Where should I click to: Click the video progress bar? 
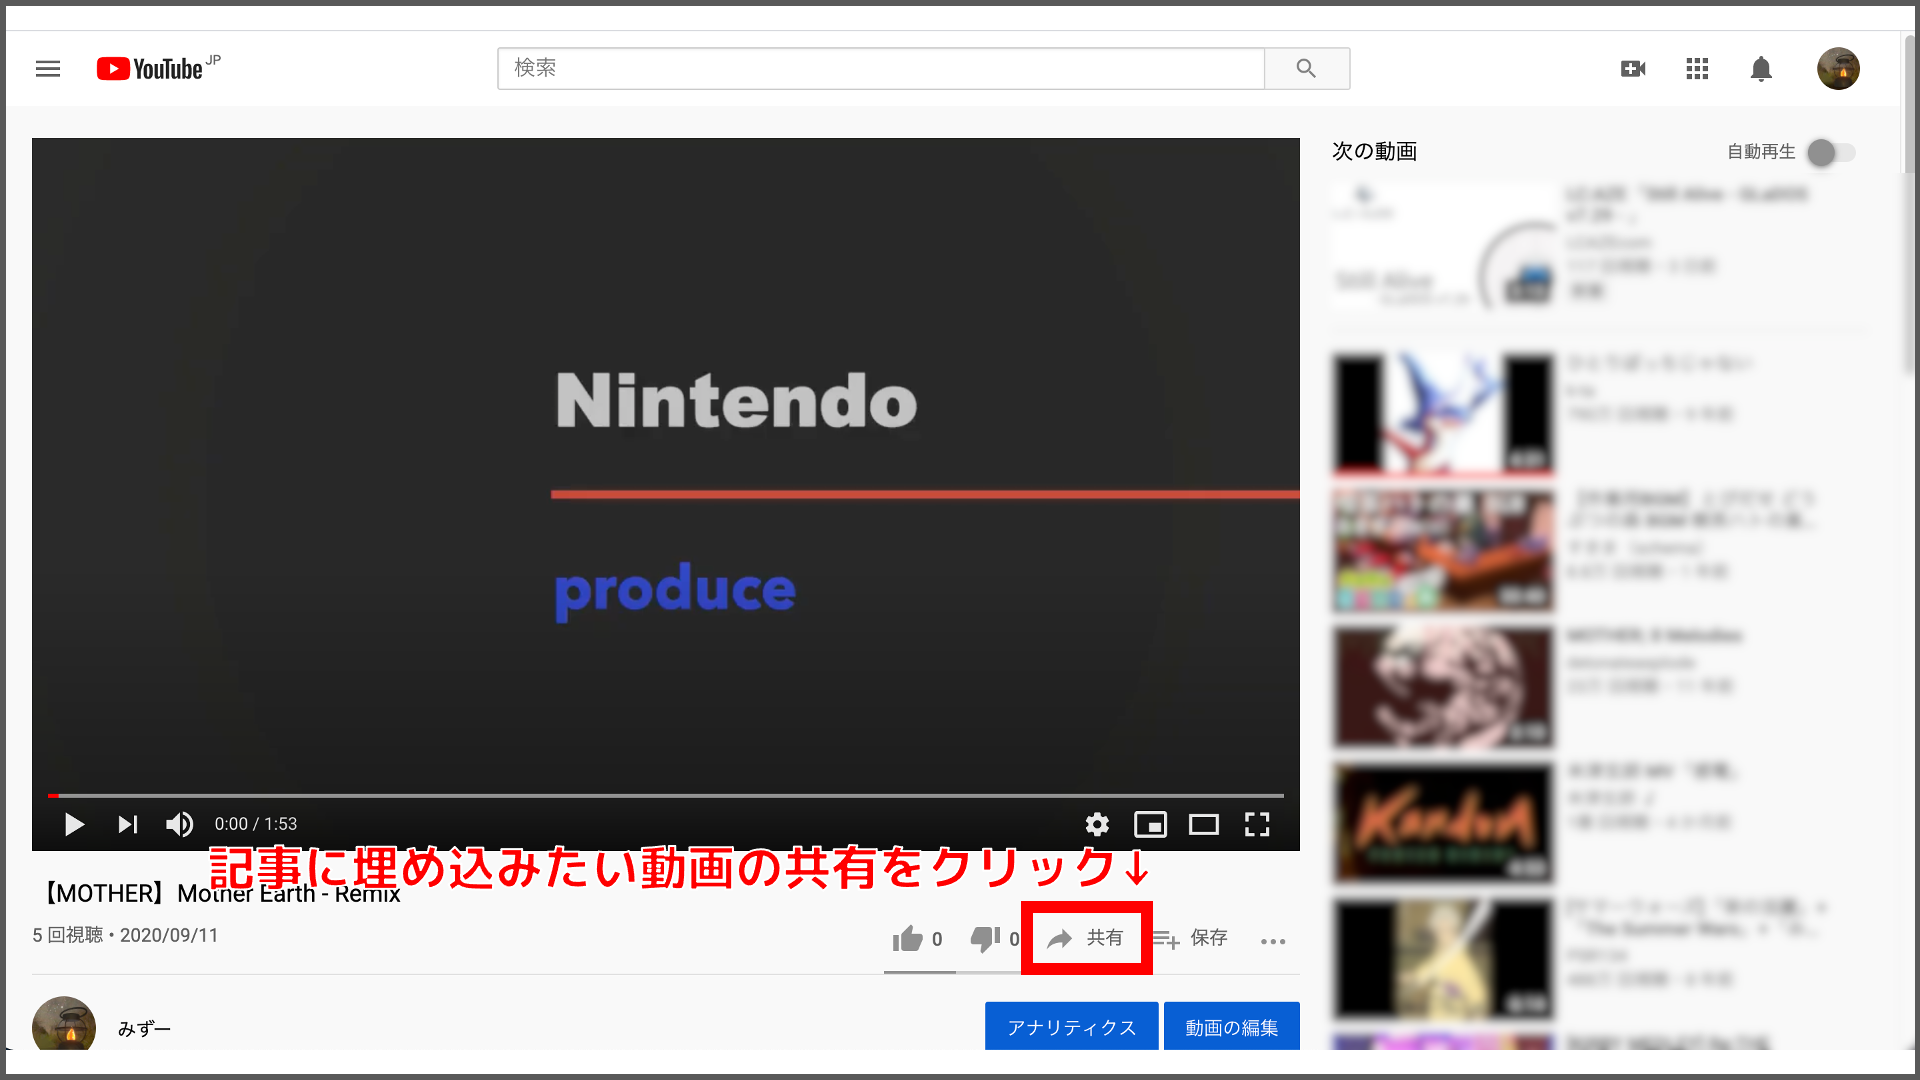[x=666, y=796]
